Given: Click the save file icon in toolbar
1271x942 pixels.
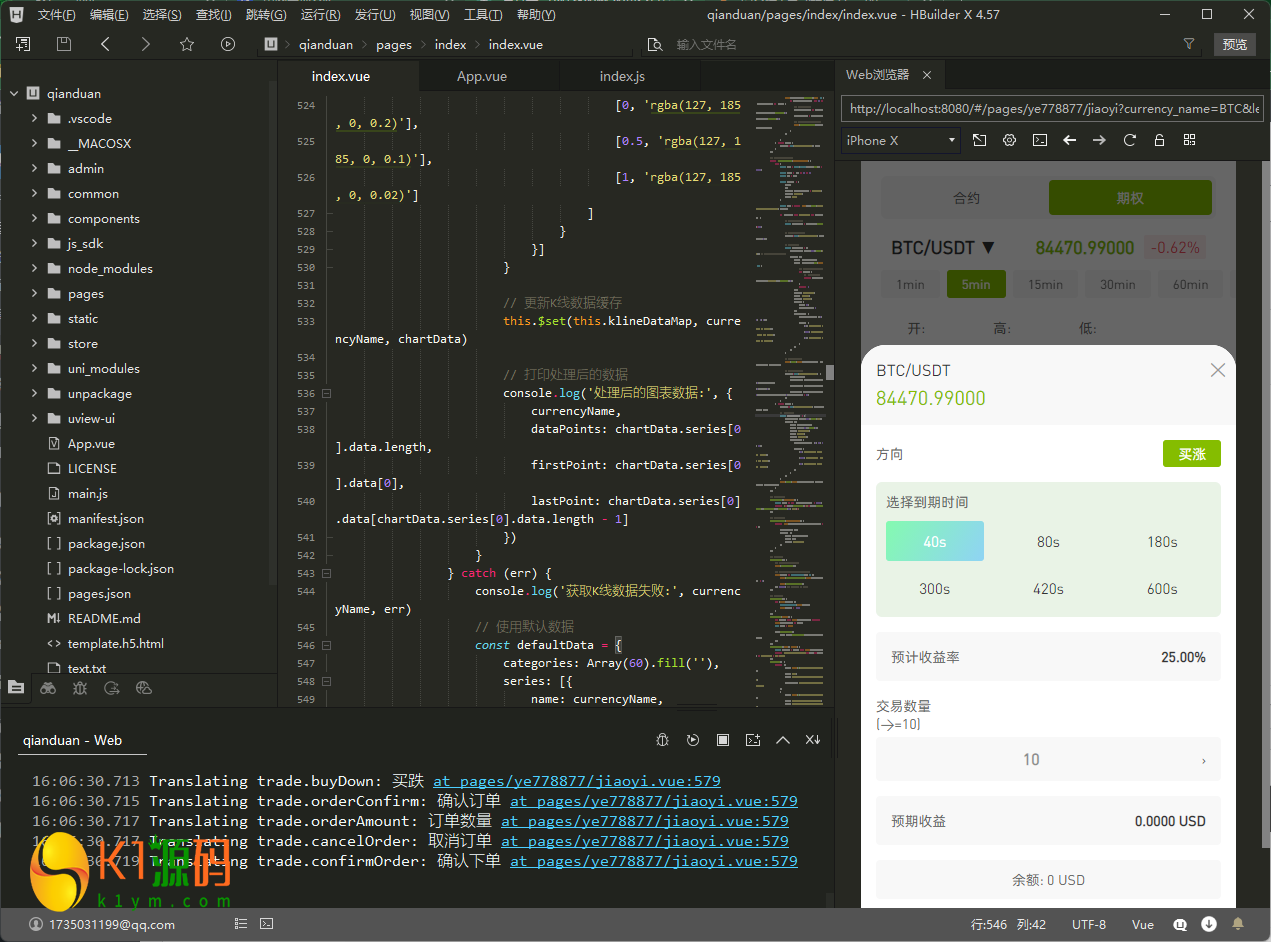Looking at the screenshot, I should [x=64, y=44].
